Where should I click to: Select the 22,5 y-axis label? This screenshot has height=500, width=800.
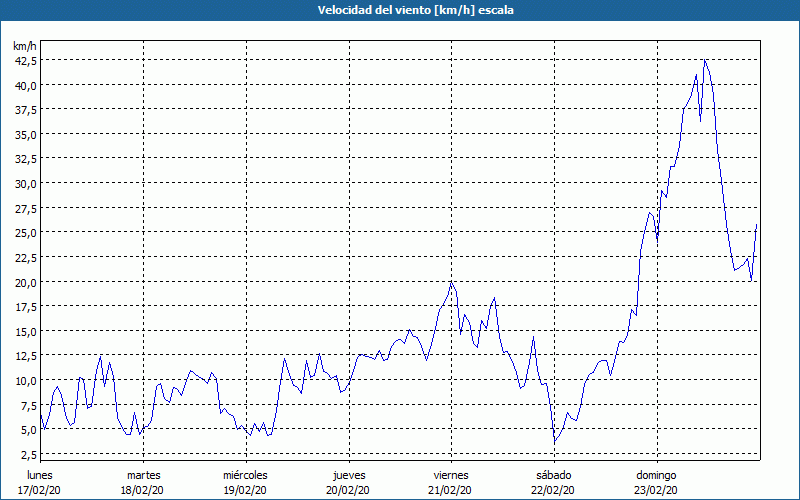click(x=26, y=258)
